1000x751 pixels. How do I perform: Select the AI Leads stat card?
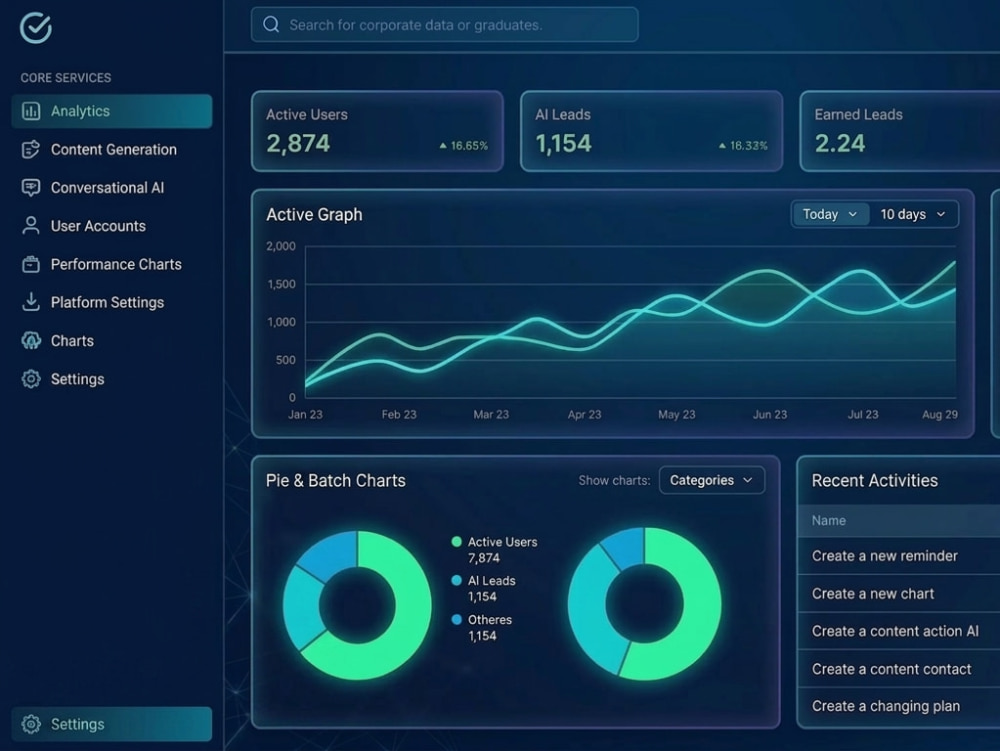point(651,131)
